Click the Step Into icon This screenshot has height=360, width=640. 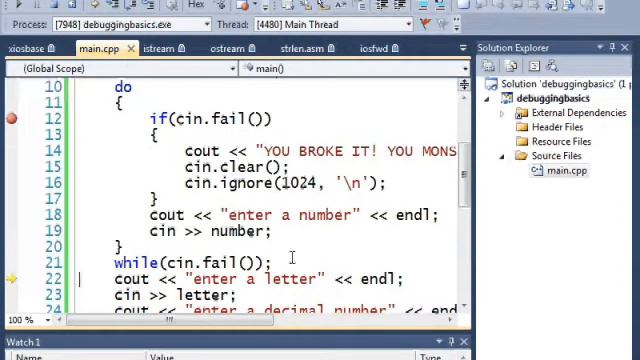[112, 4]
